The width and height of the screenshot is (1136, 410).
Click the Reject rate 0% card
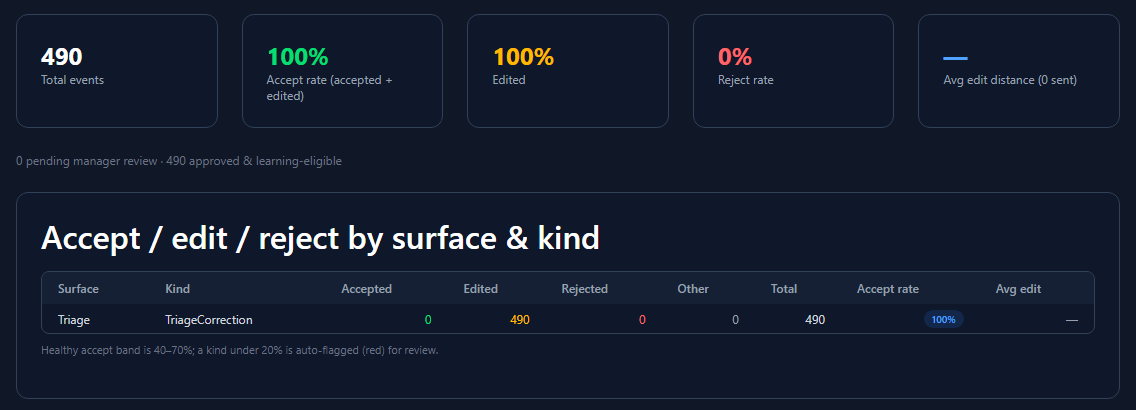tap(793, 71)
